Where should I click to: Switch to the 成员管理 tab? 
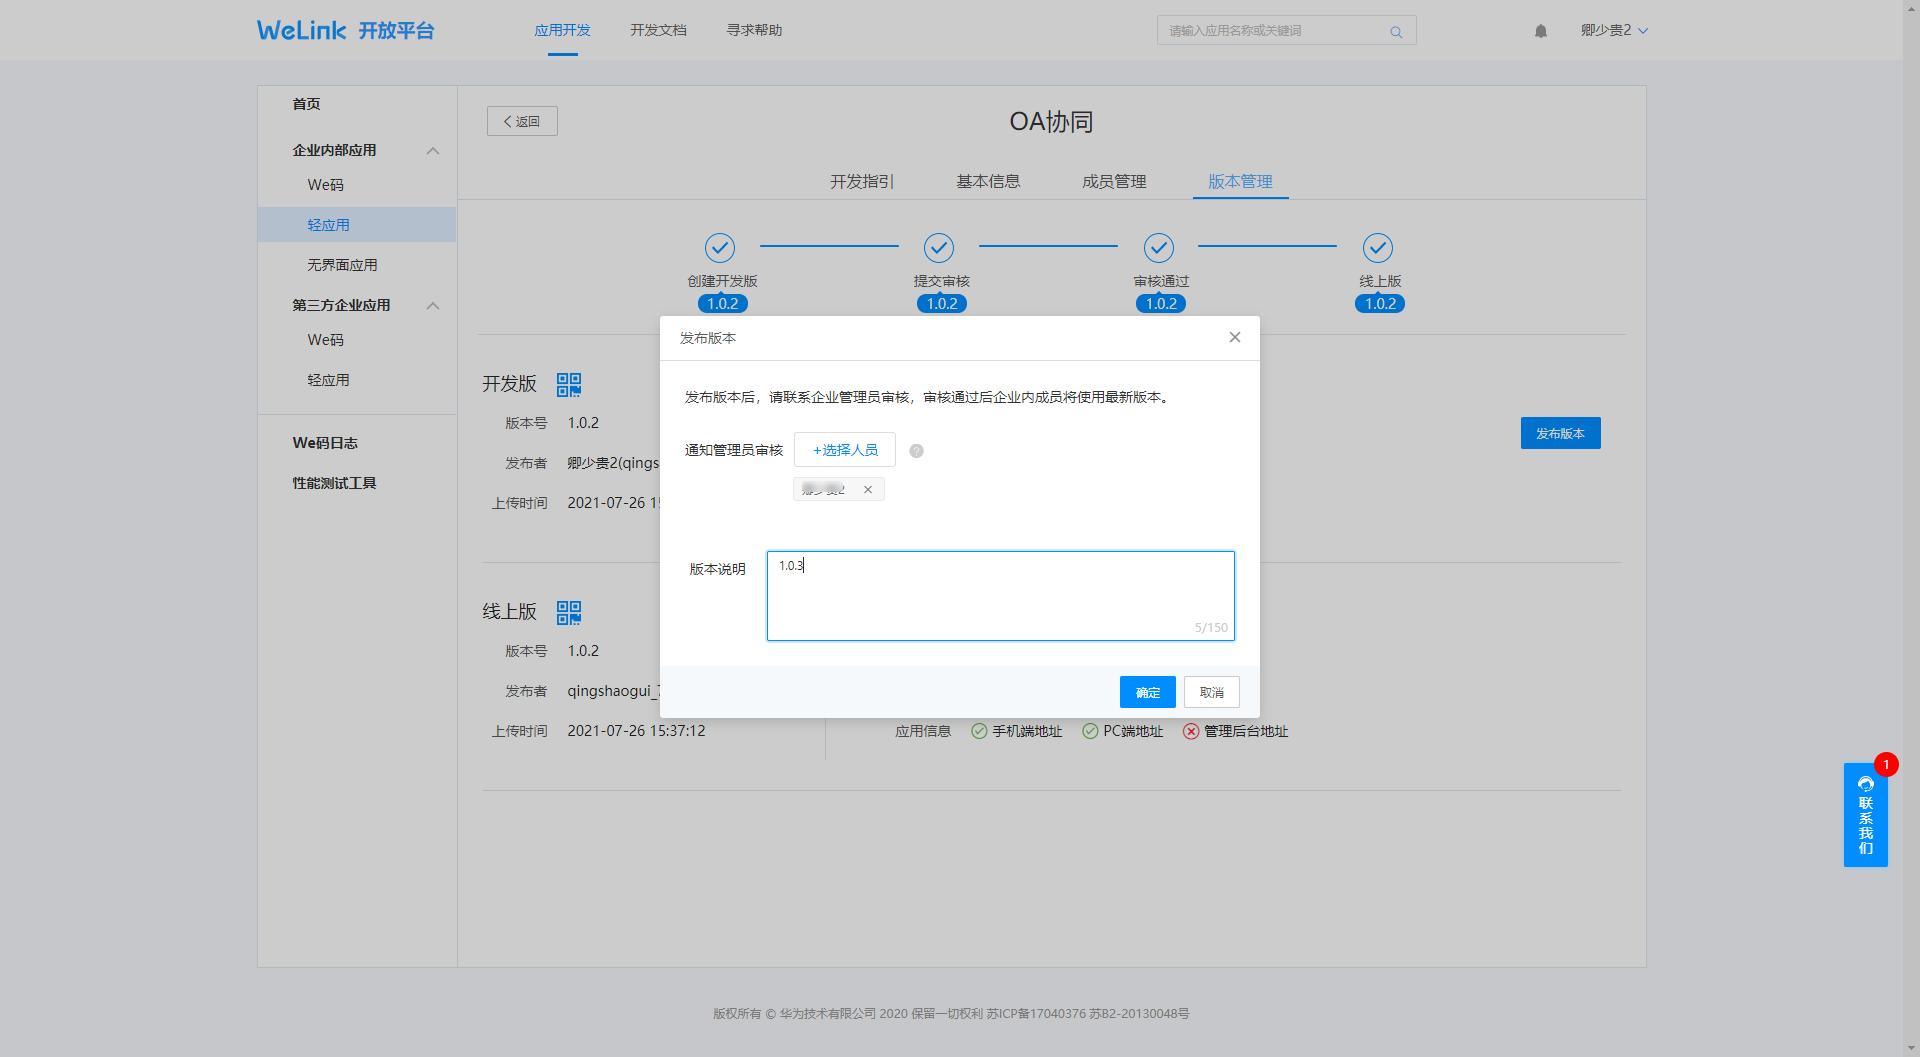(x=1114, y=181)
